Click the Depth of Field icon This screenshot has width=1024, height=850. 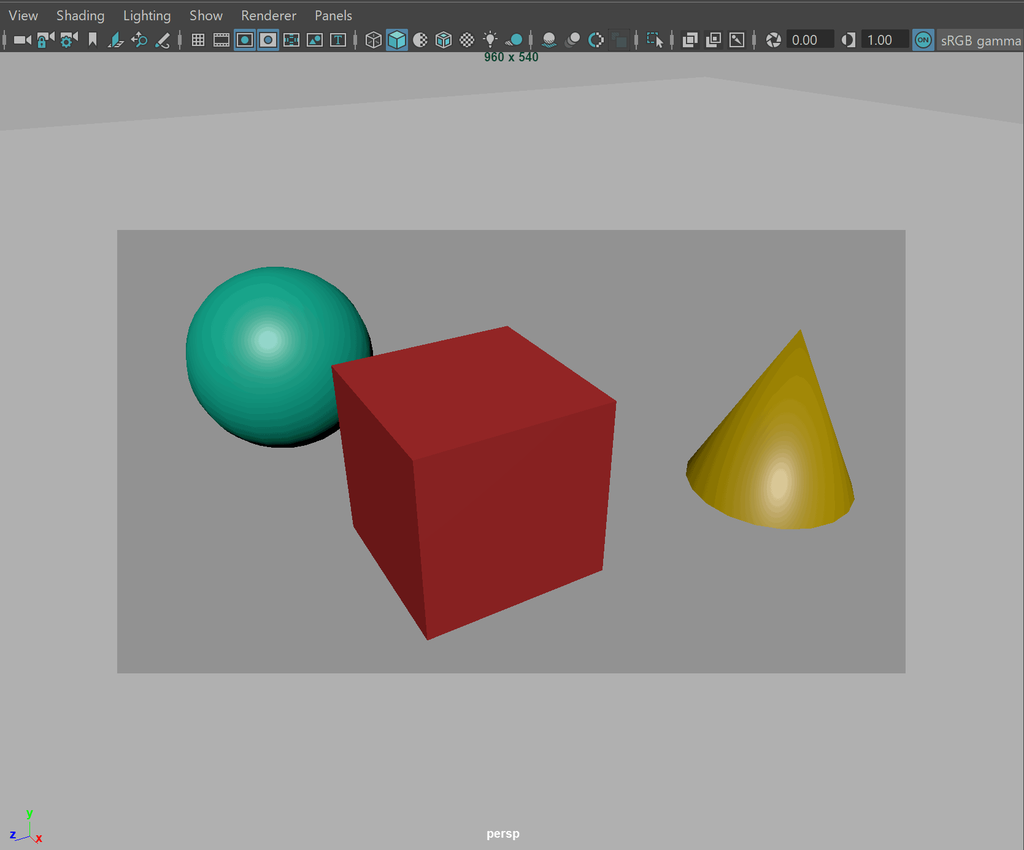click(618, 40)
